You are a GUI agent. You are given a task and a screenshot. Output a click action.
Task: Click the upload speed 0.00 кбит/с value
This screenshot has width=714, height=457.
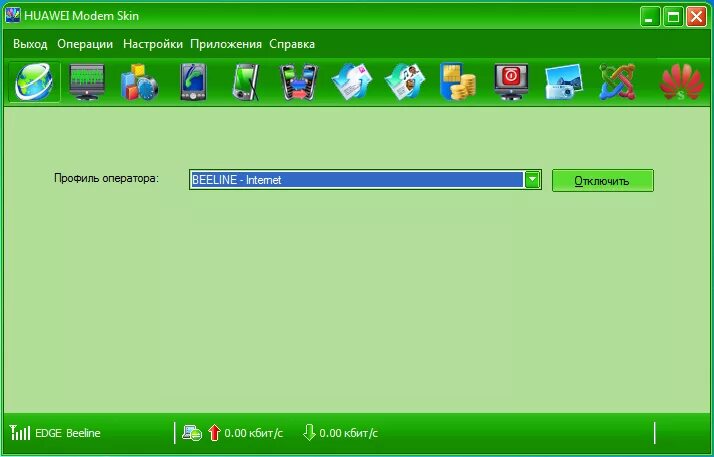pyautogui.click(x=254, y=433)
